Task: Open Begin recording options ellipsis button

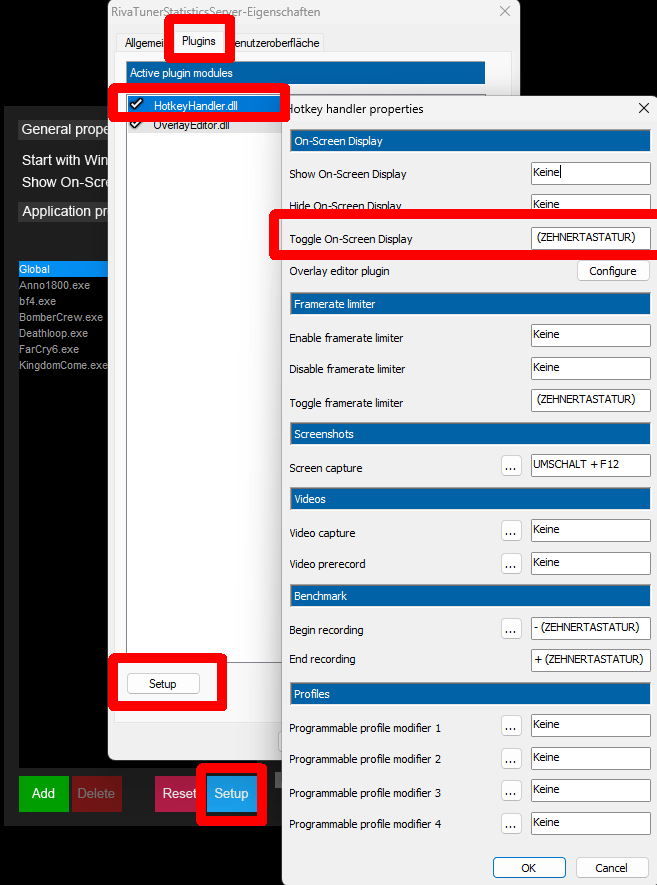Action: [511, 629]
